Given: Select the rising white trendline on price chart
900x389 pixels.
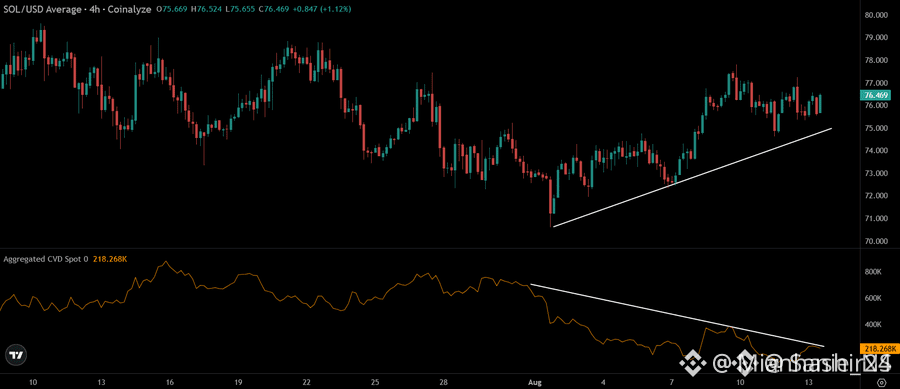Looking at the screenshot, I should point(692,177).
